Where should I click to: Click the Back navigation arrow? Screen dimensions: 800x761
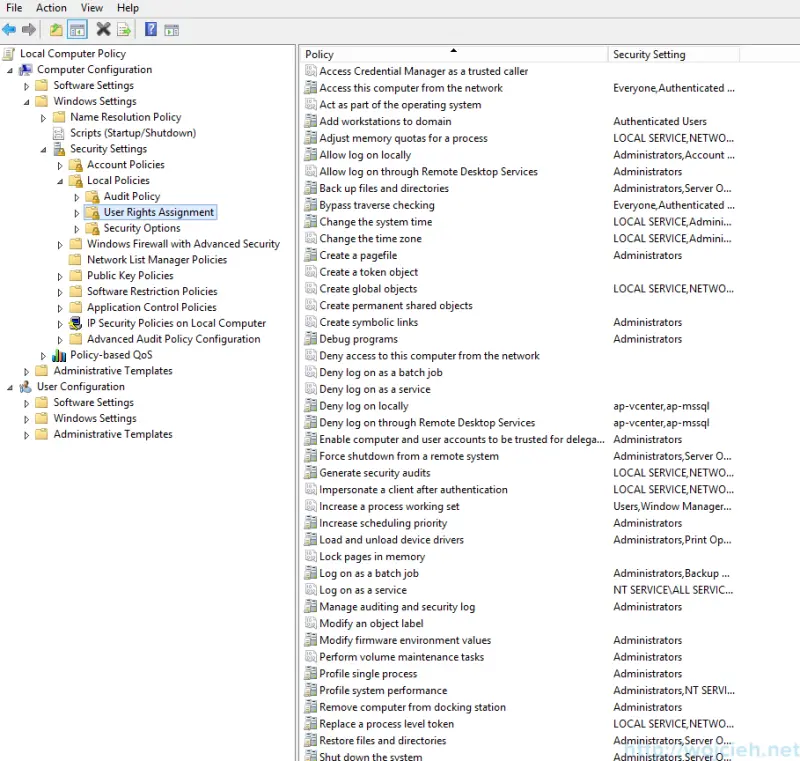(x=10, y=29)
